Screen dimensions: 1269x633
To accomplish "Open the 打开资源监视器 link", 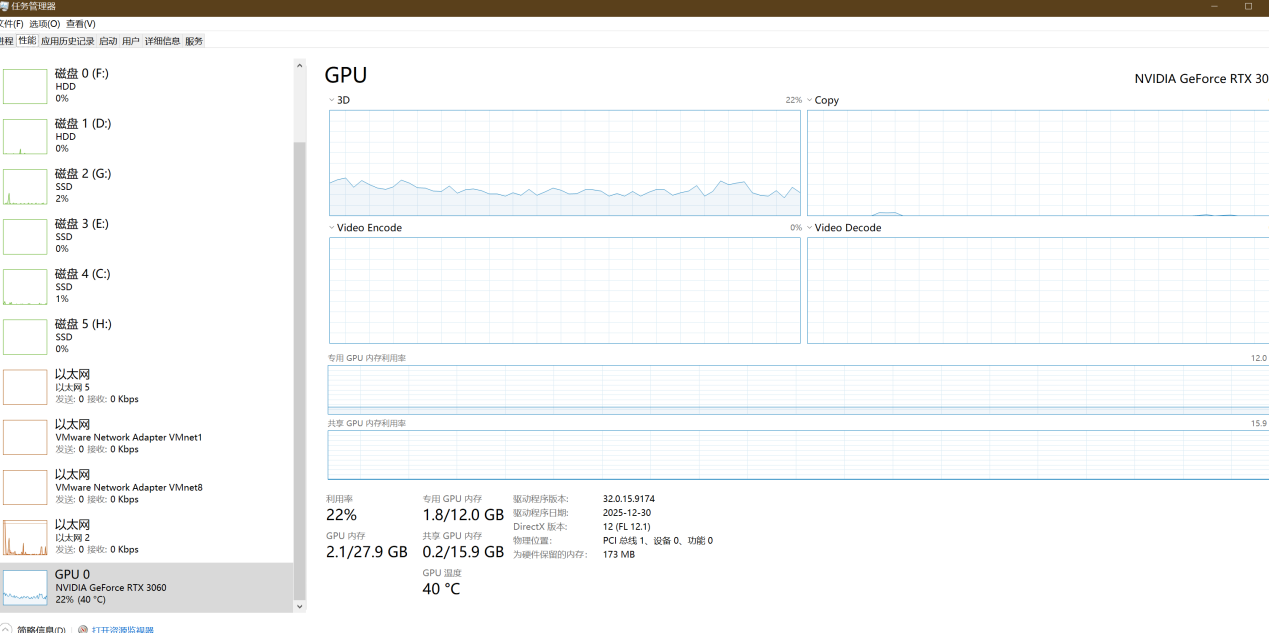I will click(x=122, y=629).
